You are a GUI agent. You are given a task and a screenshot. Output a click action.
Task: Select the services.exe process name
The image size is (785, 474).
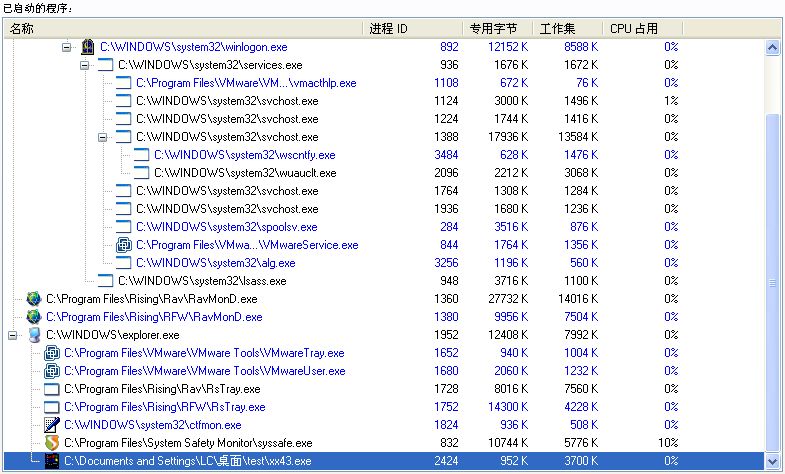coord(210,65)
